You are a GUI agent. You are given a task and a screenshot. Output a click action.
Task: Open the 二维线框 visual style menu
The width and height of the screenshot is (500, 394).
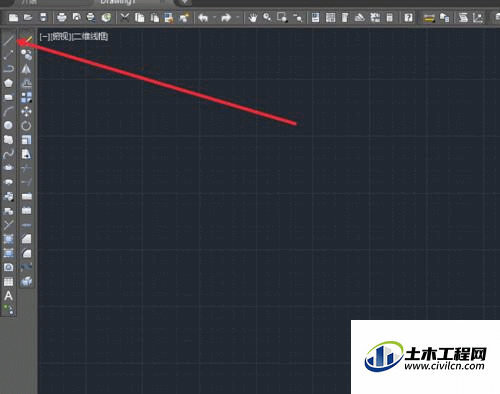[90, 37]
